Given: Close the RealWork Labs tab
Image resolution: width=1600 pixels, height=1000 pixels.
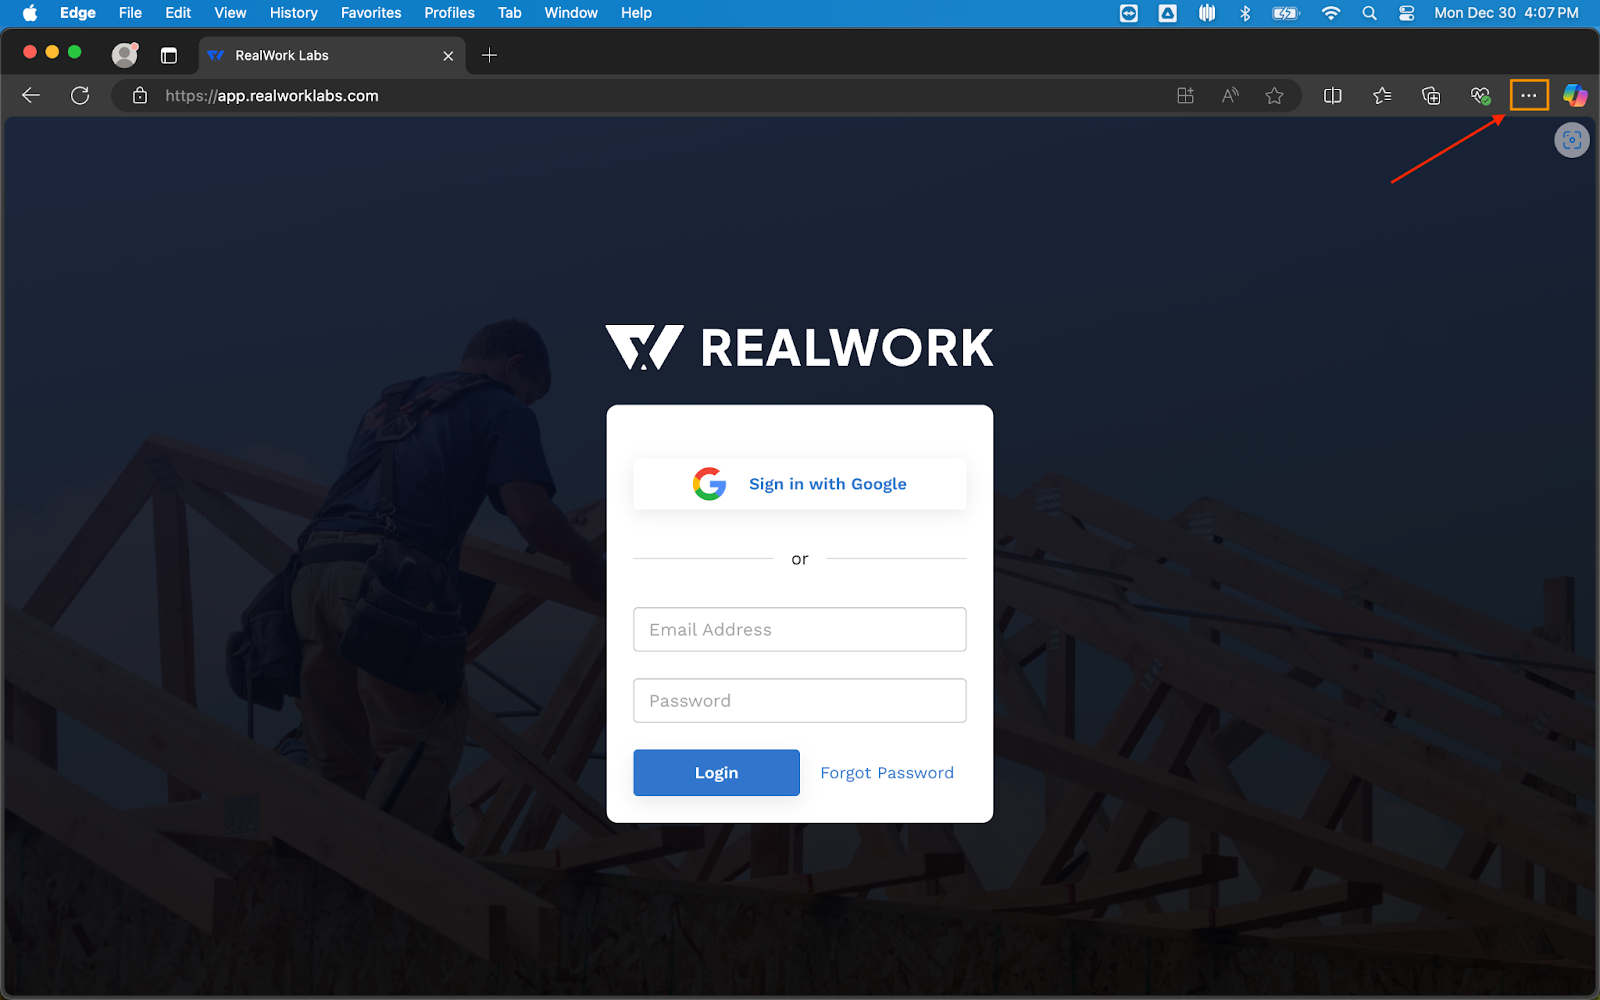Looking at the screenshot, I should tap(448, 56).
